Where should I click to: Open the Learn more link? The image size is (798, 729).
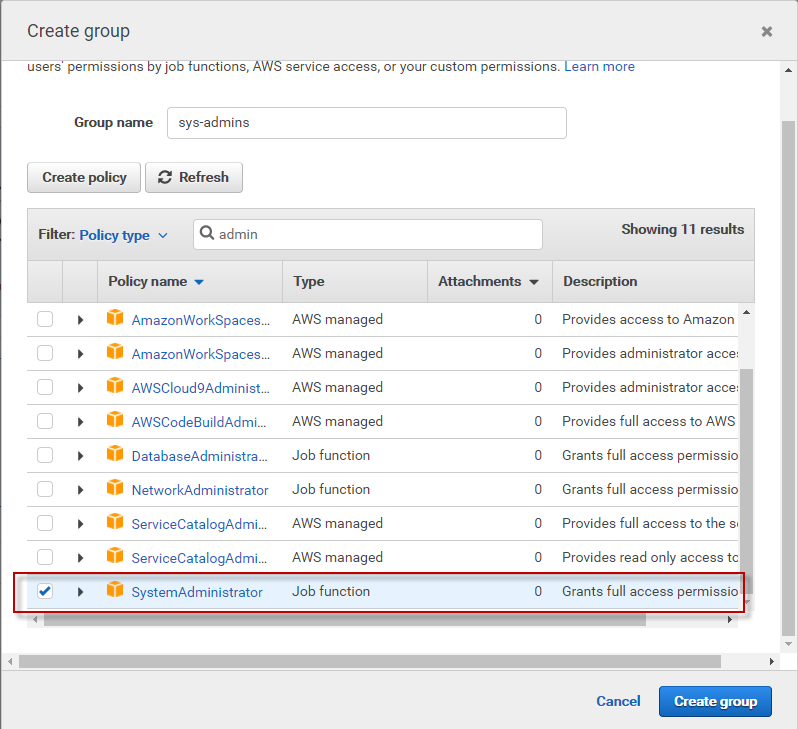click(599, 67)
